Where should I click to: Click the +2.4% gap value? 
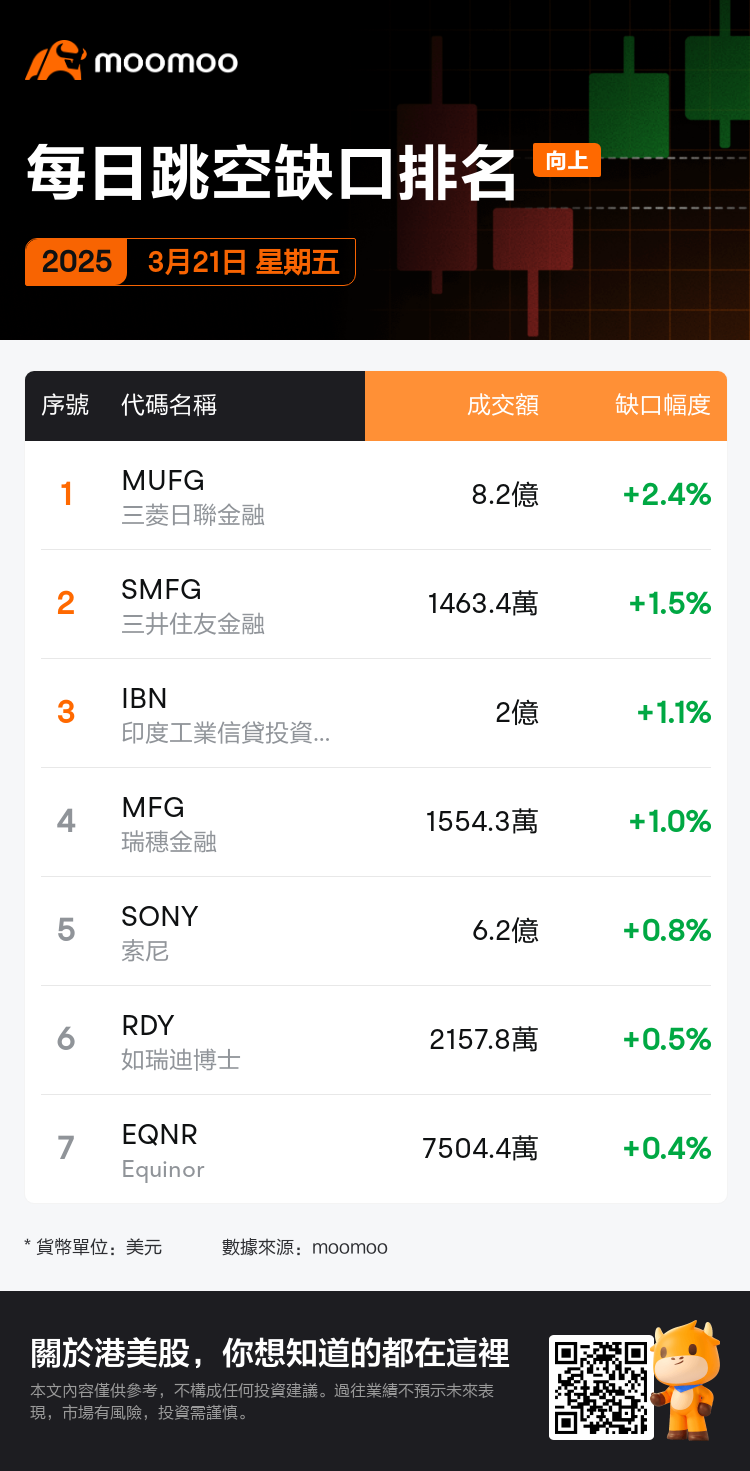[x=667, y=494]
